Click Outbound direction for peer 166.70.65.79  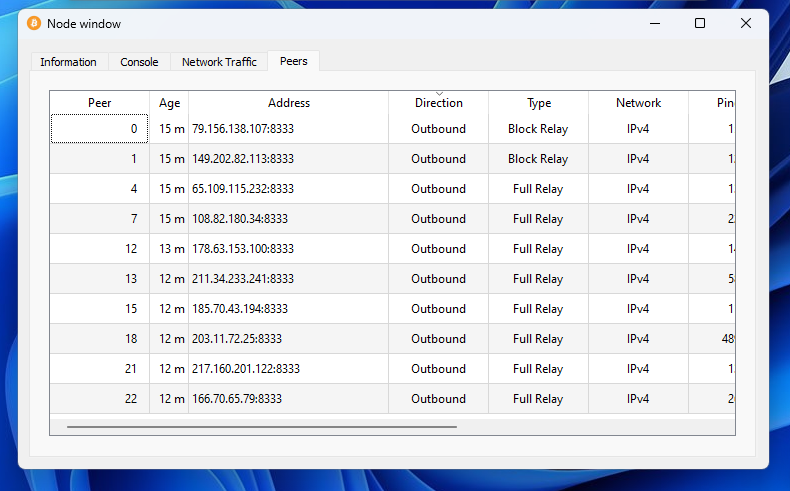[x=438, y=398]
